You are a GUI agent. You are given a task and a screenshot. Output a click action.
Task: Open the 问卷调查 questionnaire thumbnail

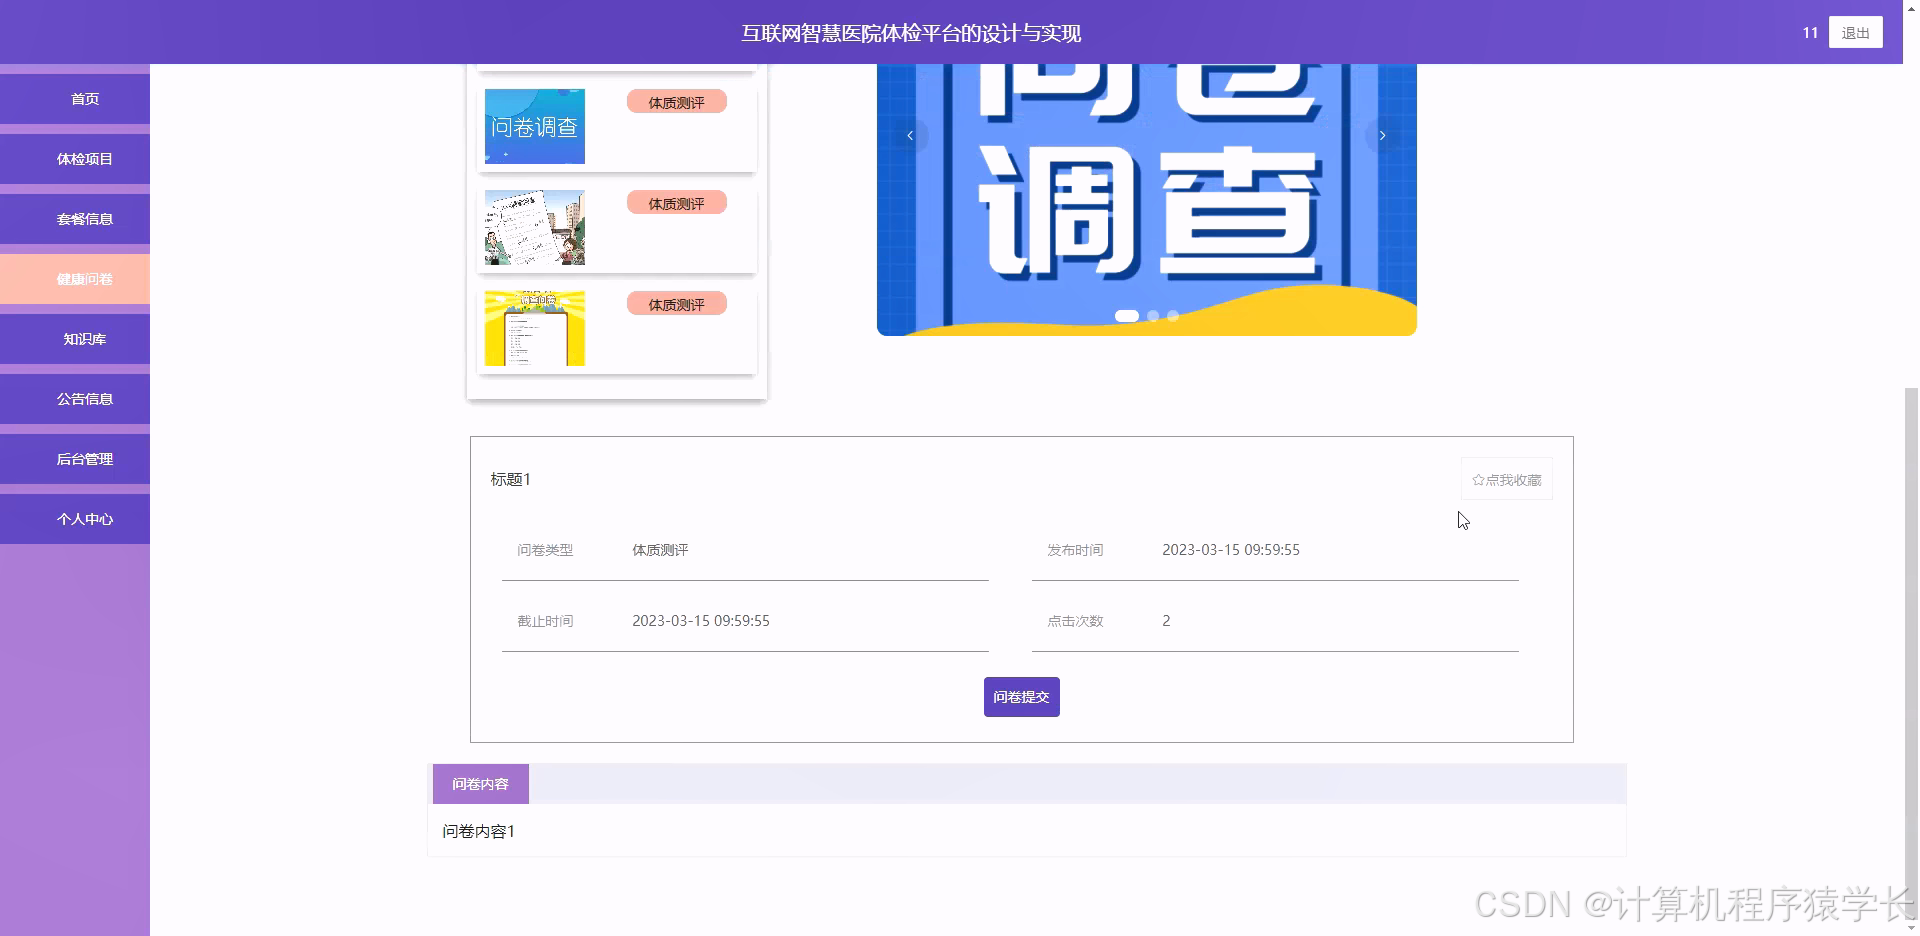[534, 126]
